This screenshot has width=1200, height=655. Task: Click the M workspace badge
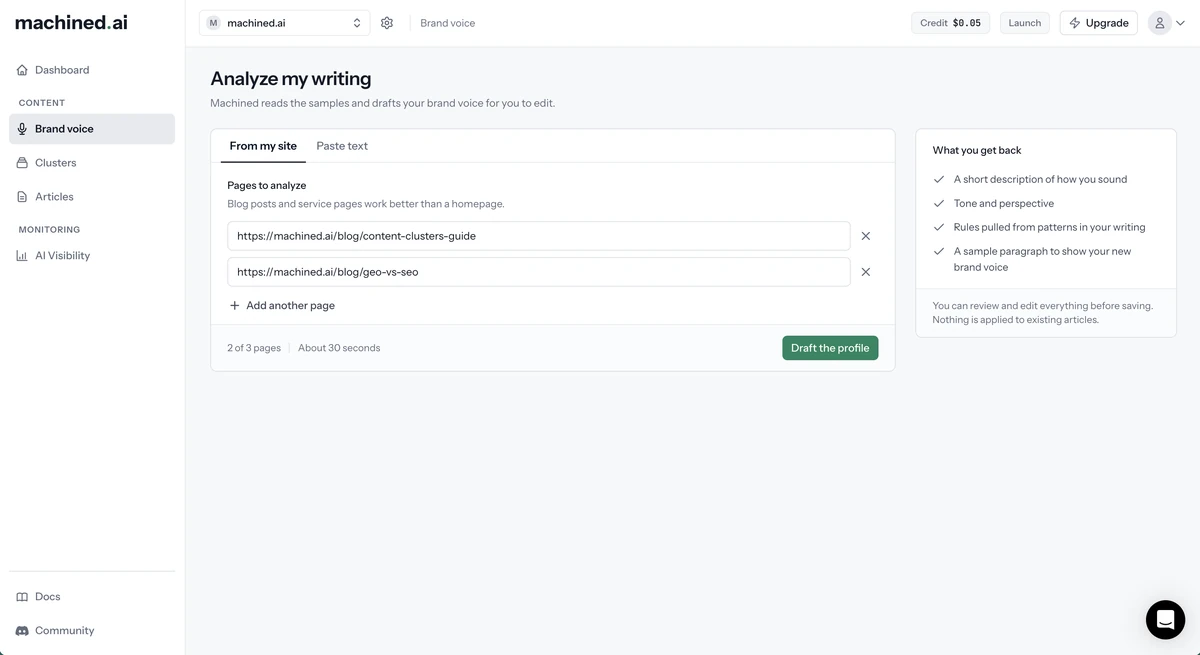(213, 23)
